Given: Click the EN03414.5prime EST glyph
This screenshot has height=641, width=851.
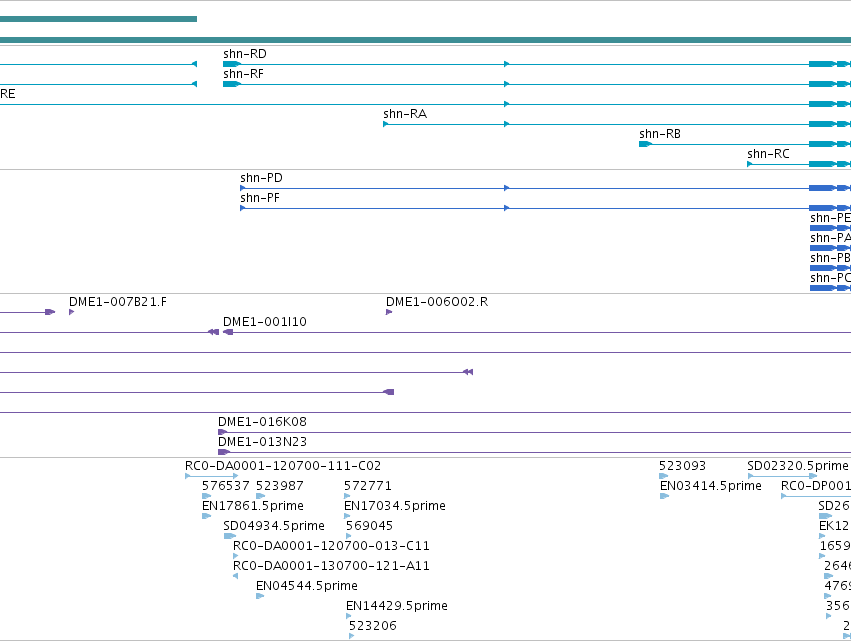Looking at the screenshot, I should point(664,496).
